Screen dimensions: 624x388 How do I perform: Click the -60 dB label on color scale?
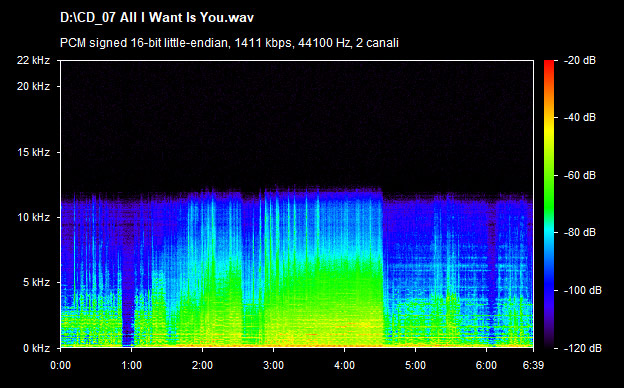pos(580,175)
